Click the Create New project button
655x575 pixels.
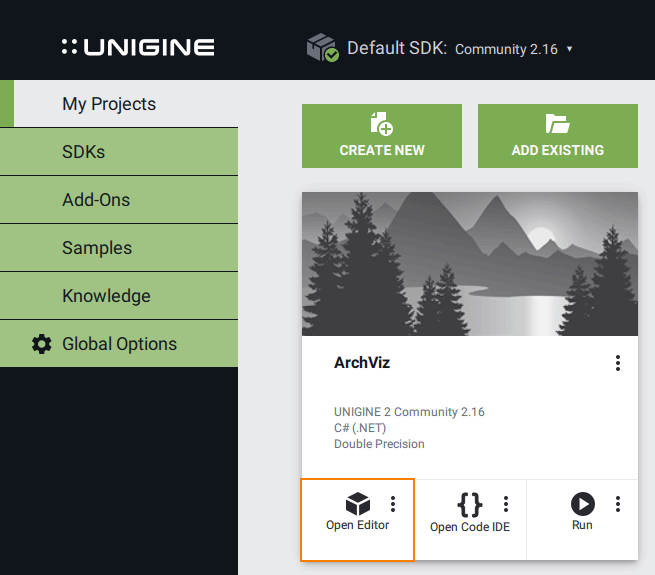(382, 136)
